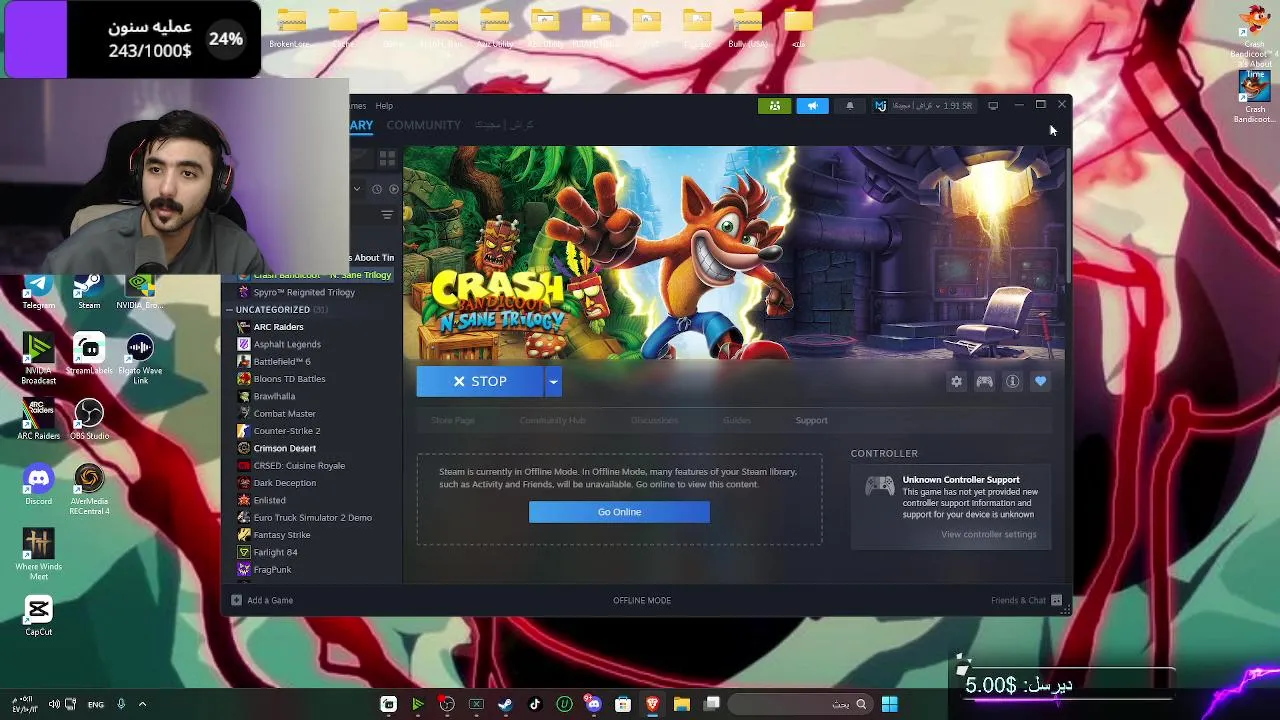1280x720 pixels.
Task: Show hidden tray icons chevron
Action: coord(142,704)
